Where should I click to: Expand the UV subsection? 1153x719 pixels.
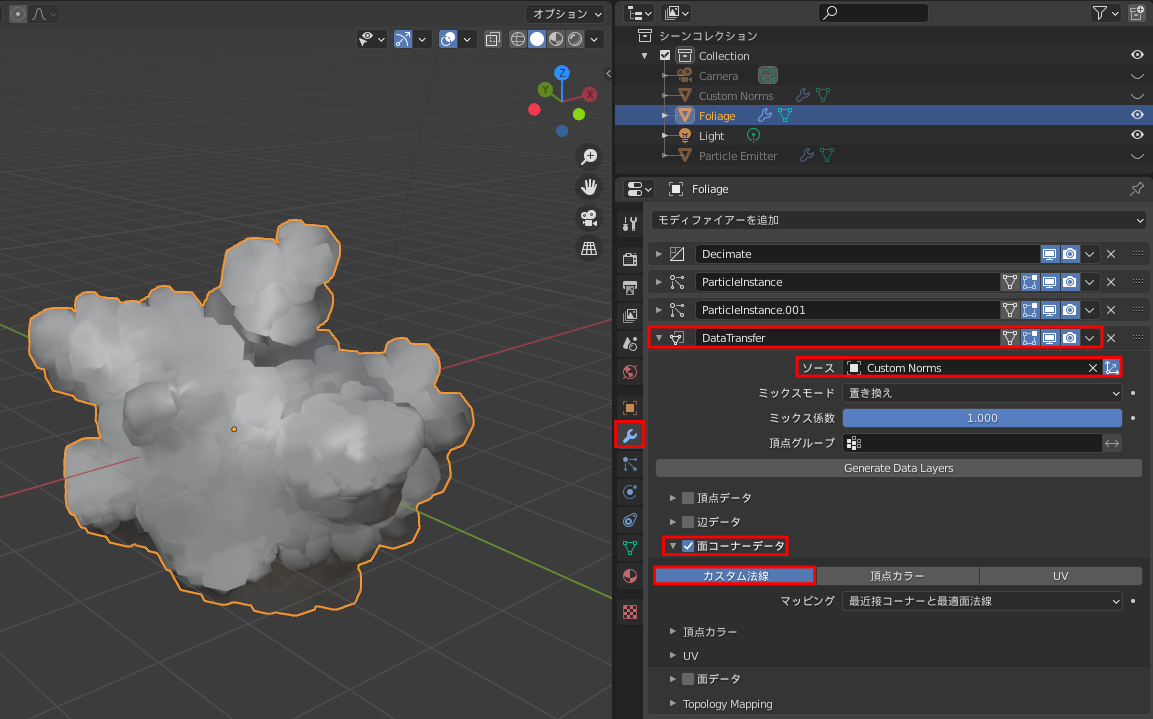673,656
